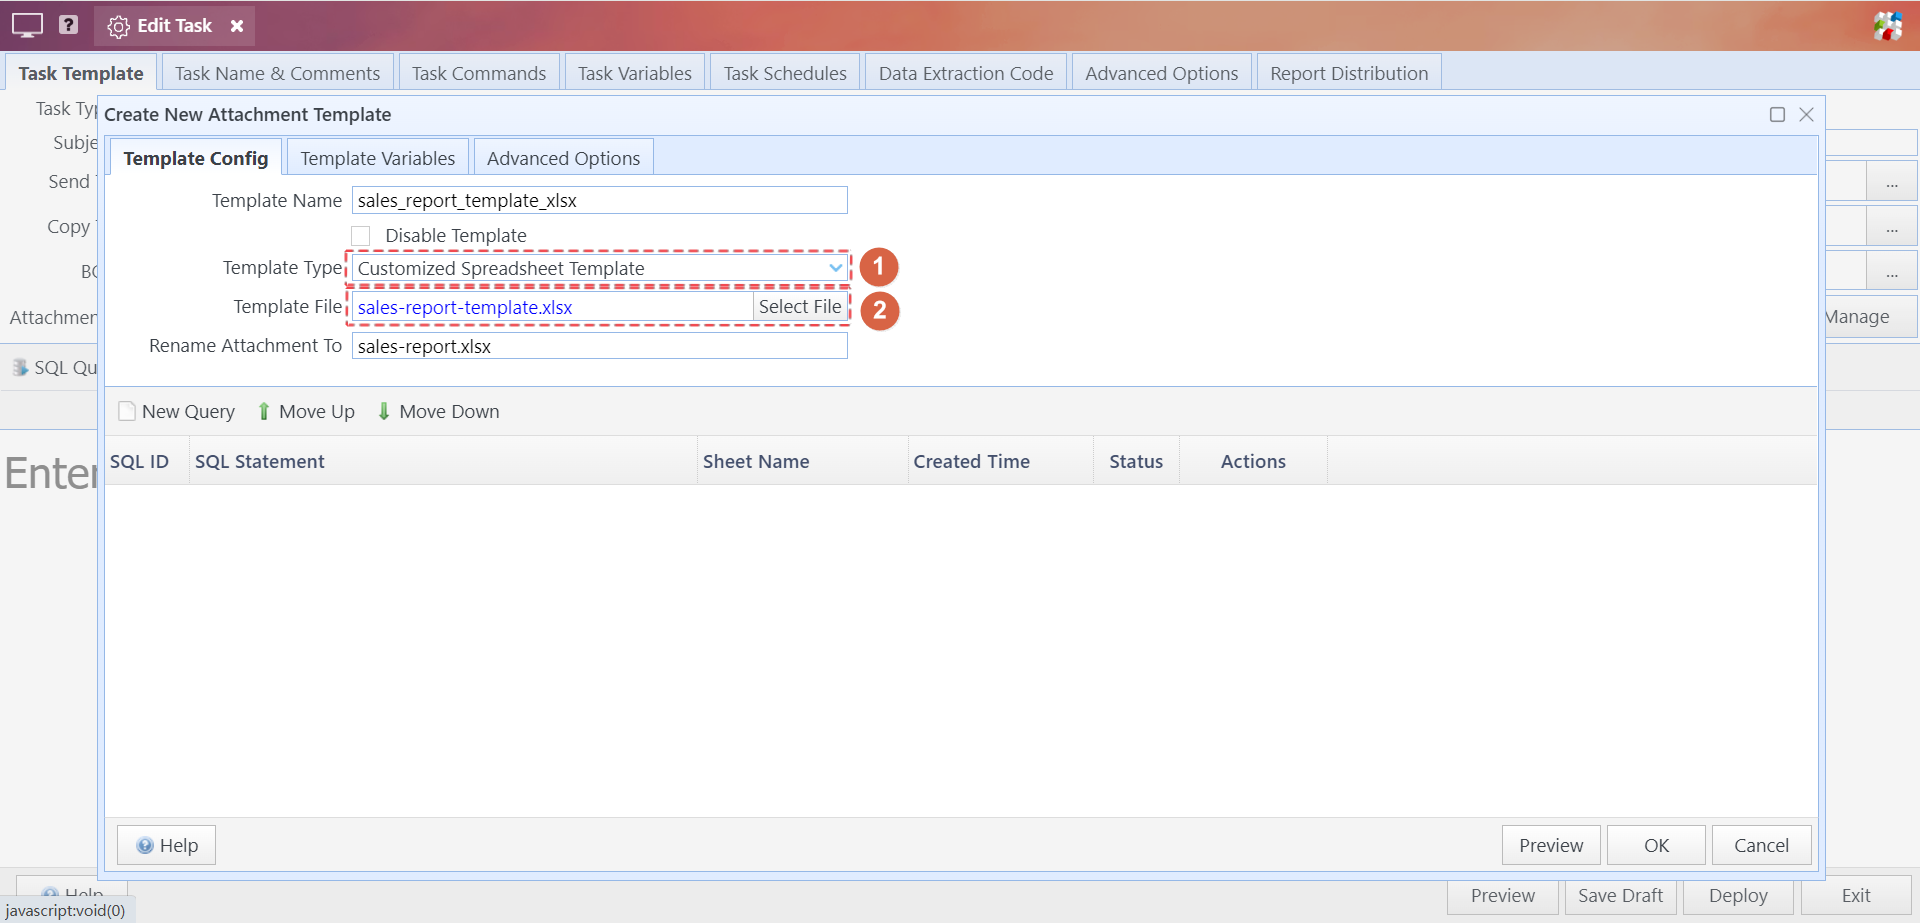Screen dimensions: 1920x923
Task: Click the Preview button in Edit Task footer
Action: [1503, 896]
